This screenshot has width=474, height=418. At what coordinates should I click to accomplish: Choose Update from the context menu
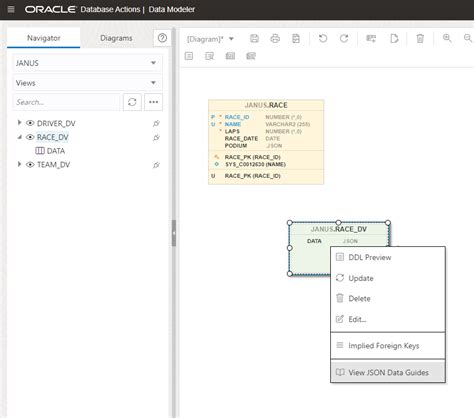388,278
